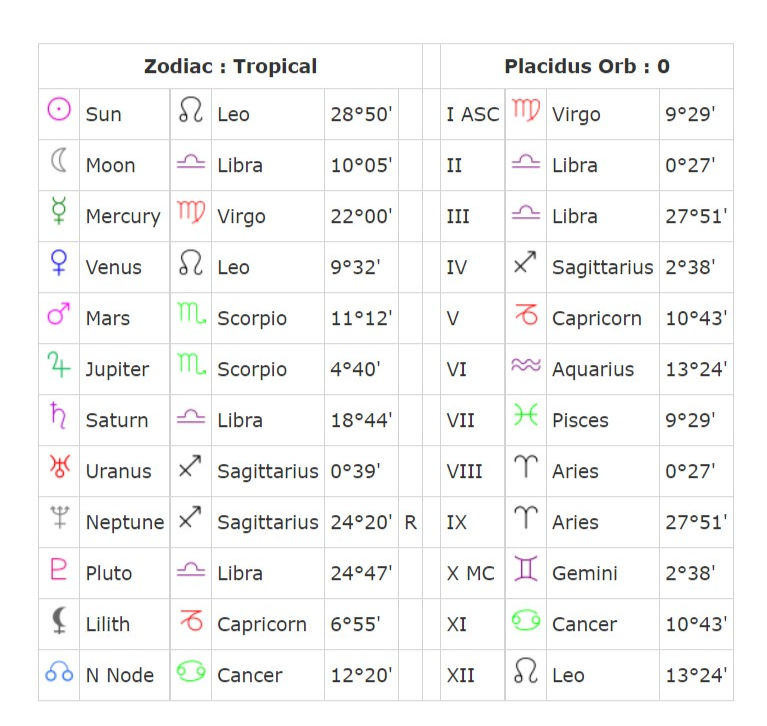This screenshot has width=767, height=726.
Task: Click Neptune's retrograde R marker
Action: 410,522
